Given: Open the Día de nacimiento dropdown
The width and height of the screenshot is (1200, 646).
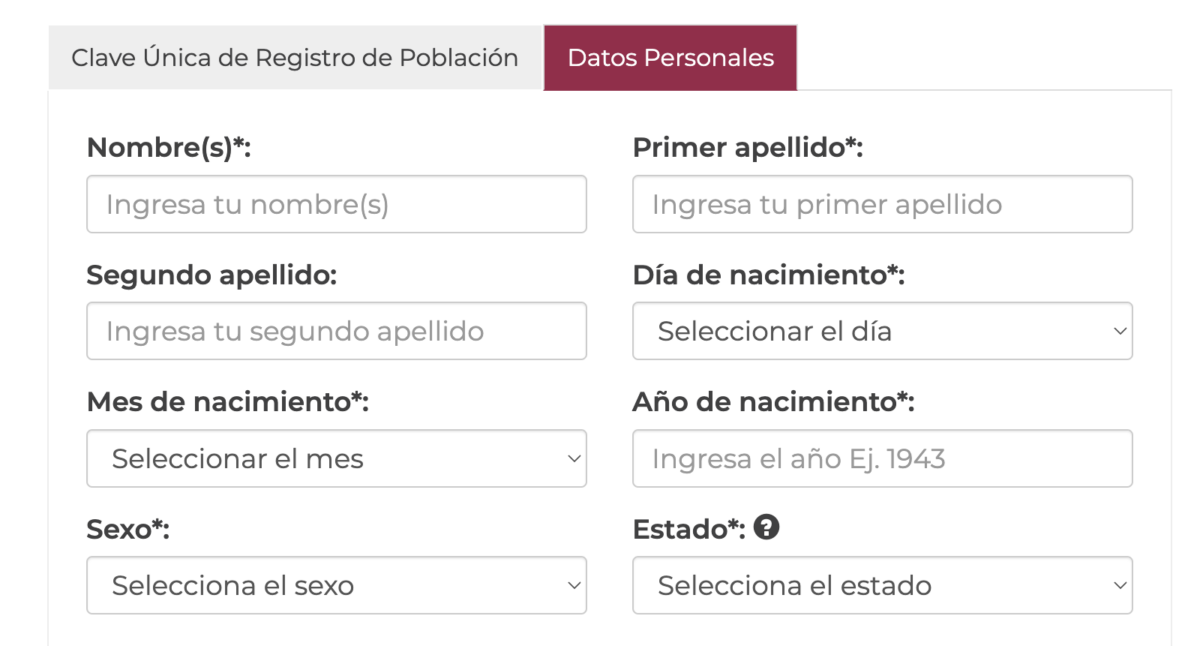Looking at the screenshot, I should pos(882,331).
